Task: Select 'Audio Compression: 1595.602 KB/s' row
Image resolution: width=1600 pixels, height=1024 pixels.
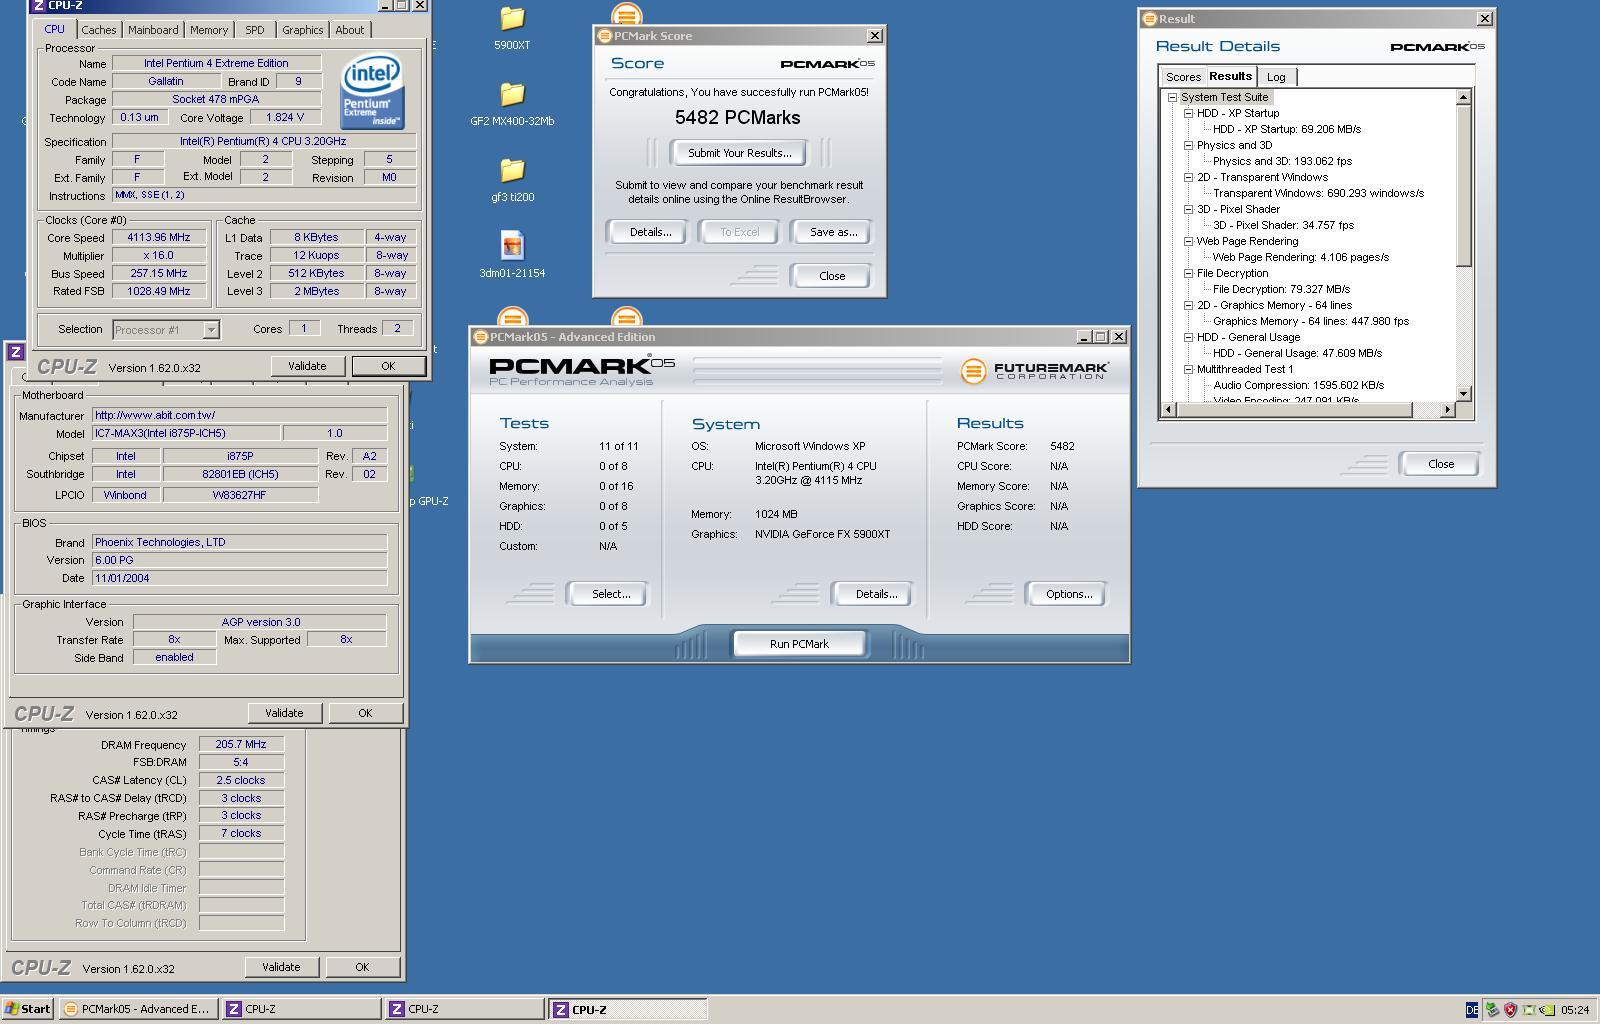Action: click(1298, 385)
